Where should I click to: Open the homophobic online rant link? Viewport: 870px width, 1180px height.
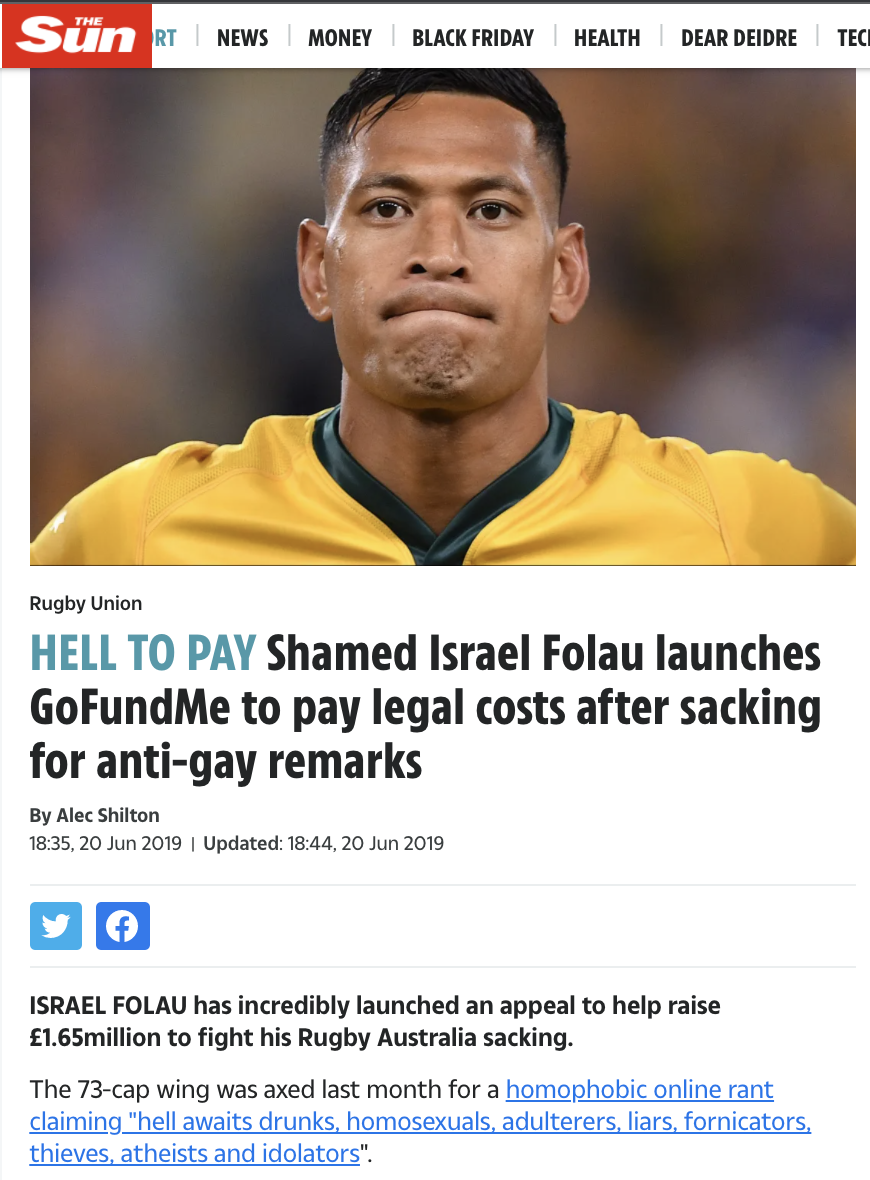click(x=639, y=1090)
